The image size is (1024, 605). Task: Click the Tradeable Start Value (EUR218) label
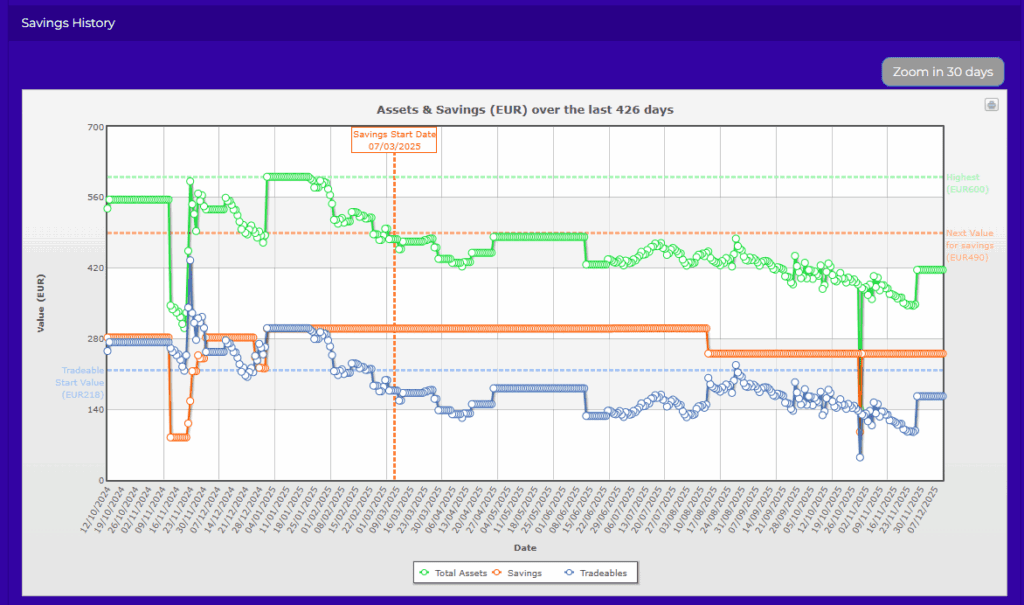[x=80, y=382]
